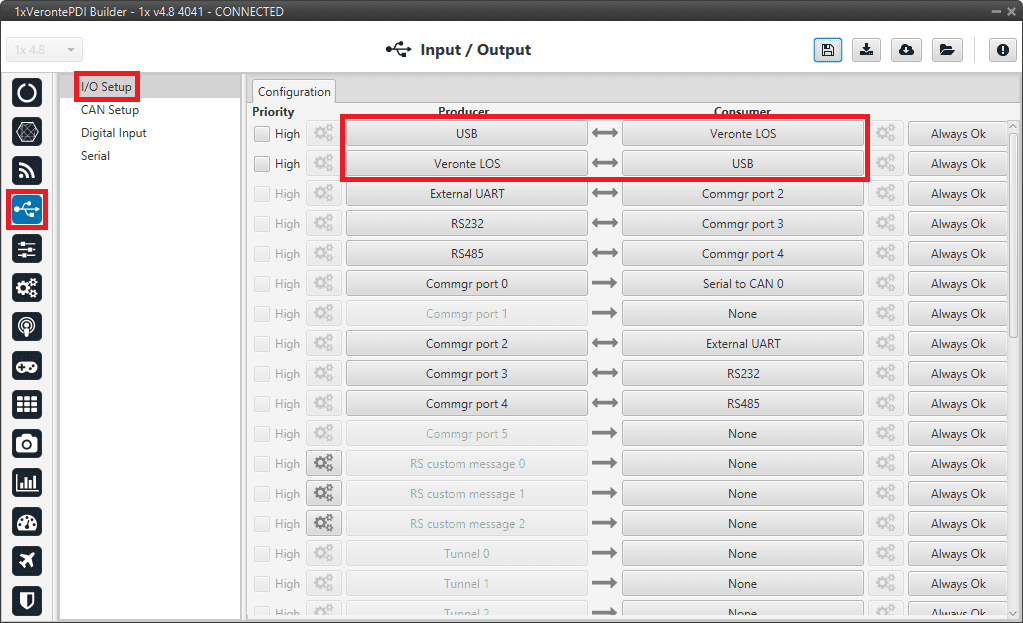Check the High priority box for External UART
Viewport: 1023px width, 623px height.
tap(262, 194)
